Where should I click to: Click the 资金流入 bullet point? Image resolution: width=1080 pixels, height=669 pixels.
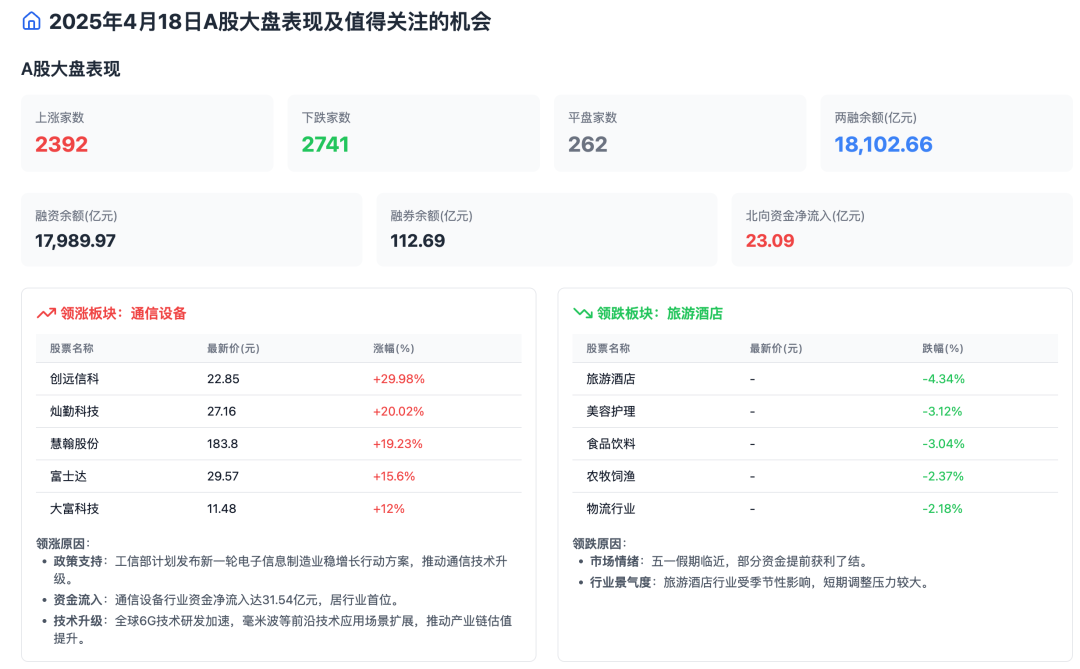tap(227, 600)
